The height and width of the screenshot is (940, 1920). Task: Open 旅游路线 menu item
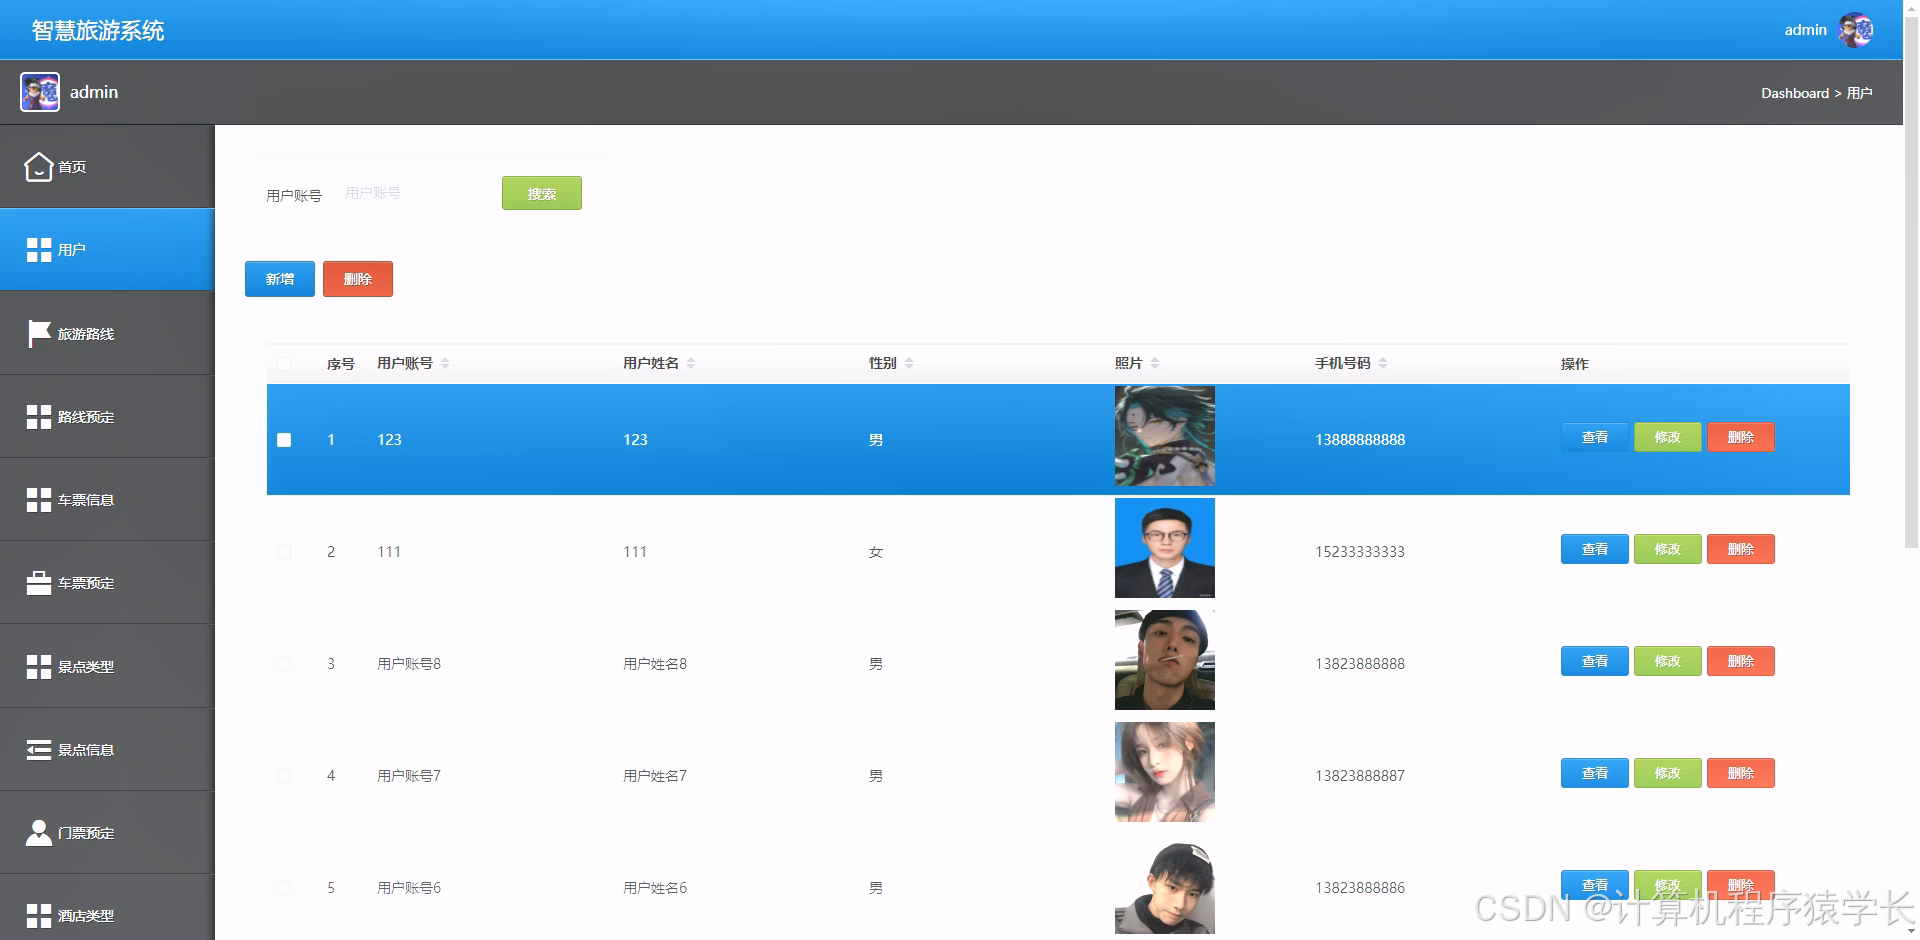coord(107,334)
